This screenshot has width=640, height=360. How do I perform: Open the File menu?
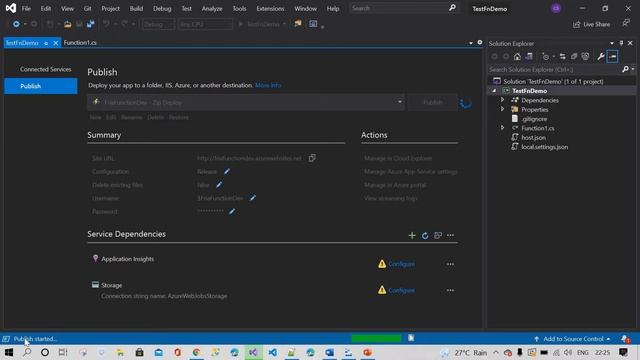pos(26,8)
